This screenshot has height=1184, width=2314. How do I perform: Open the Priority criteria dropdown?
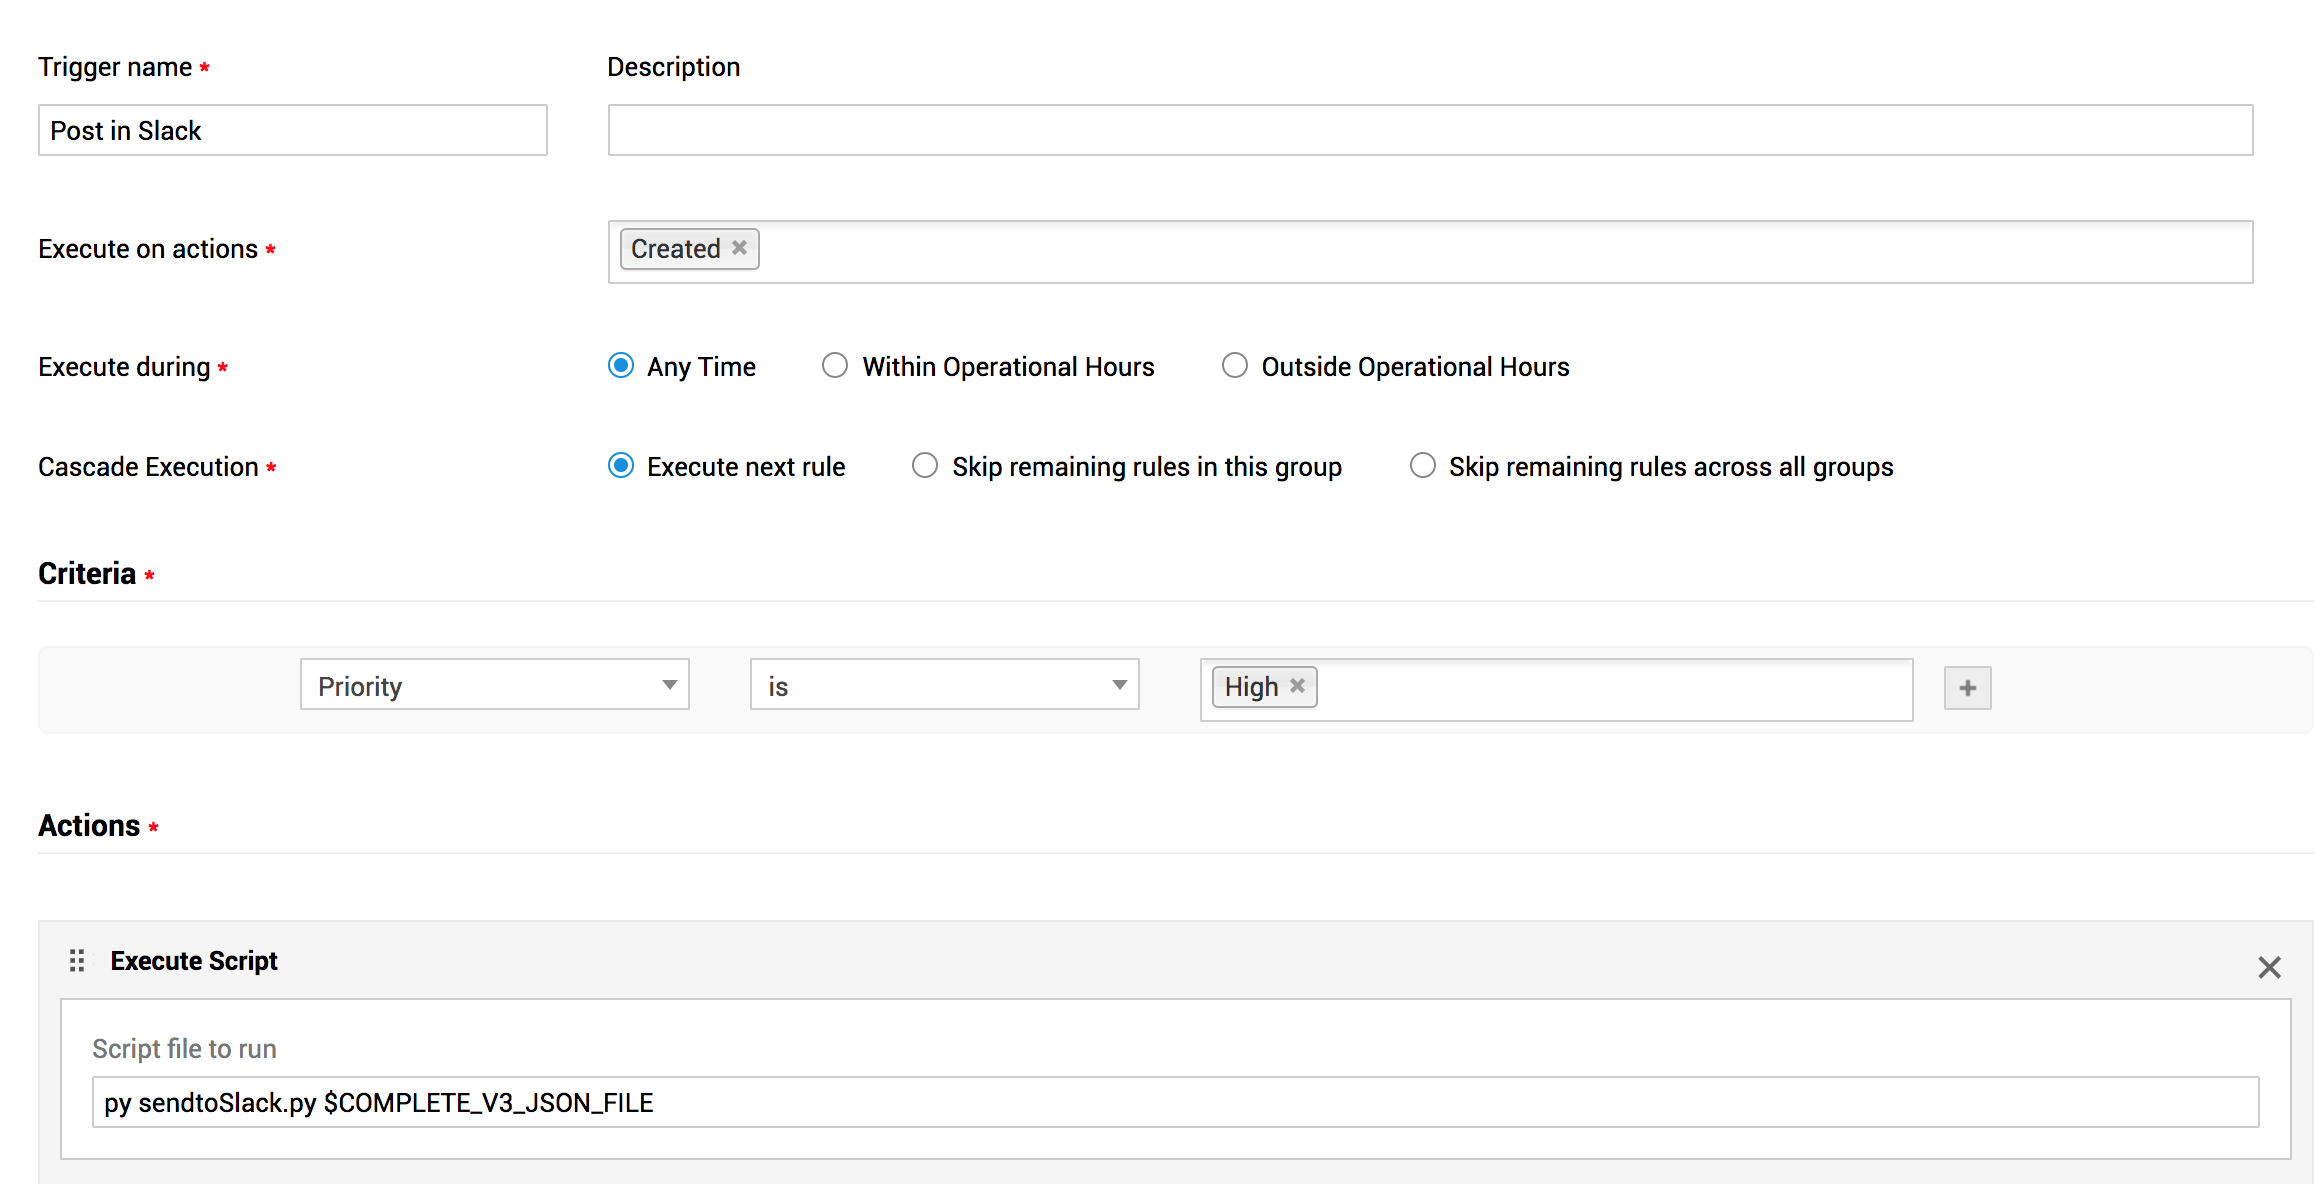(494, 686)
